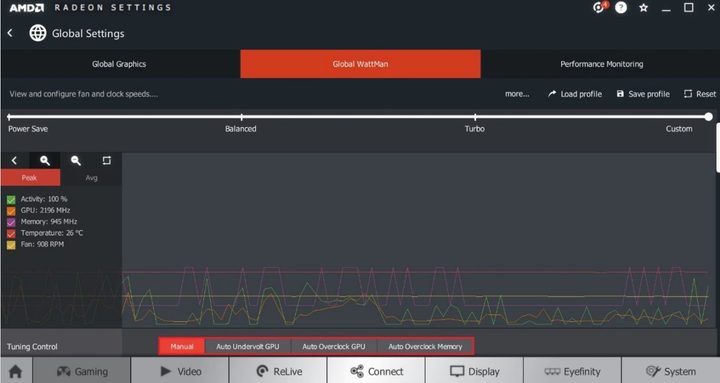
Task: Click the Global Settings globe icon
Action: [x=38, y=33]
